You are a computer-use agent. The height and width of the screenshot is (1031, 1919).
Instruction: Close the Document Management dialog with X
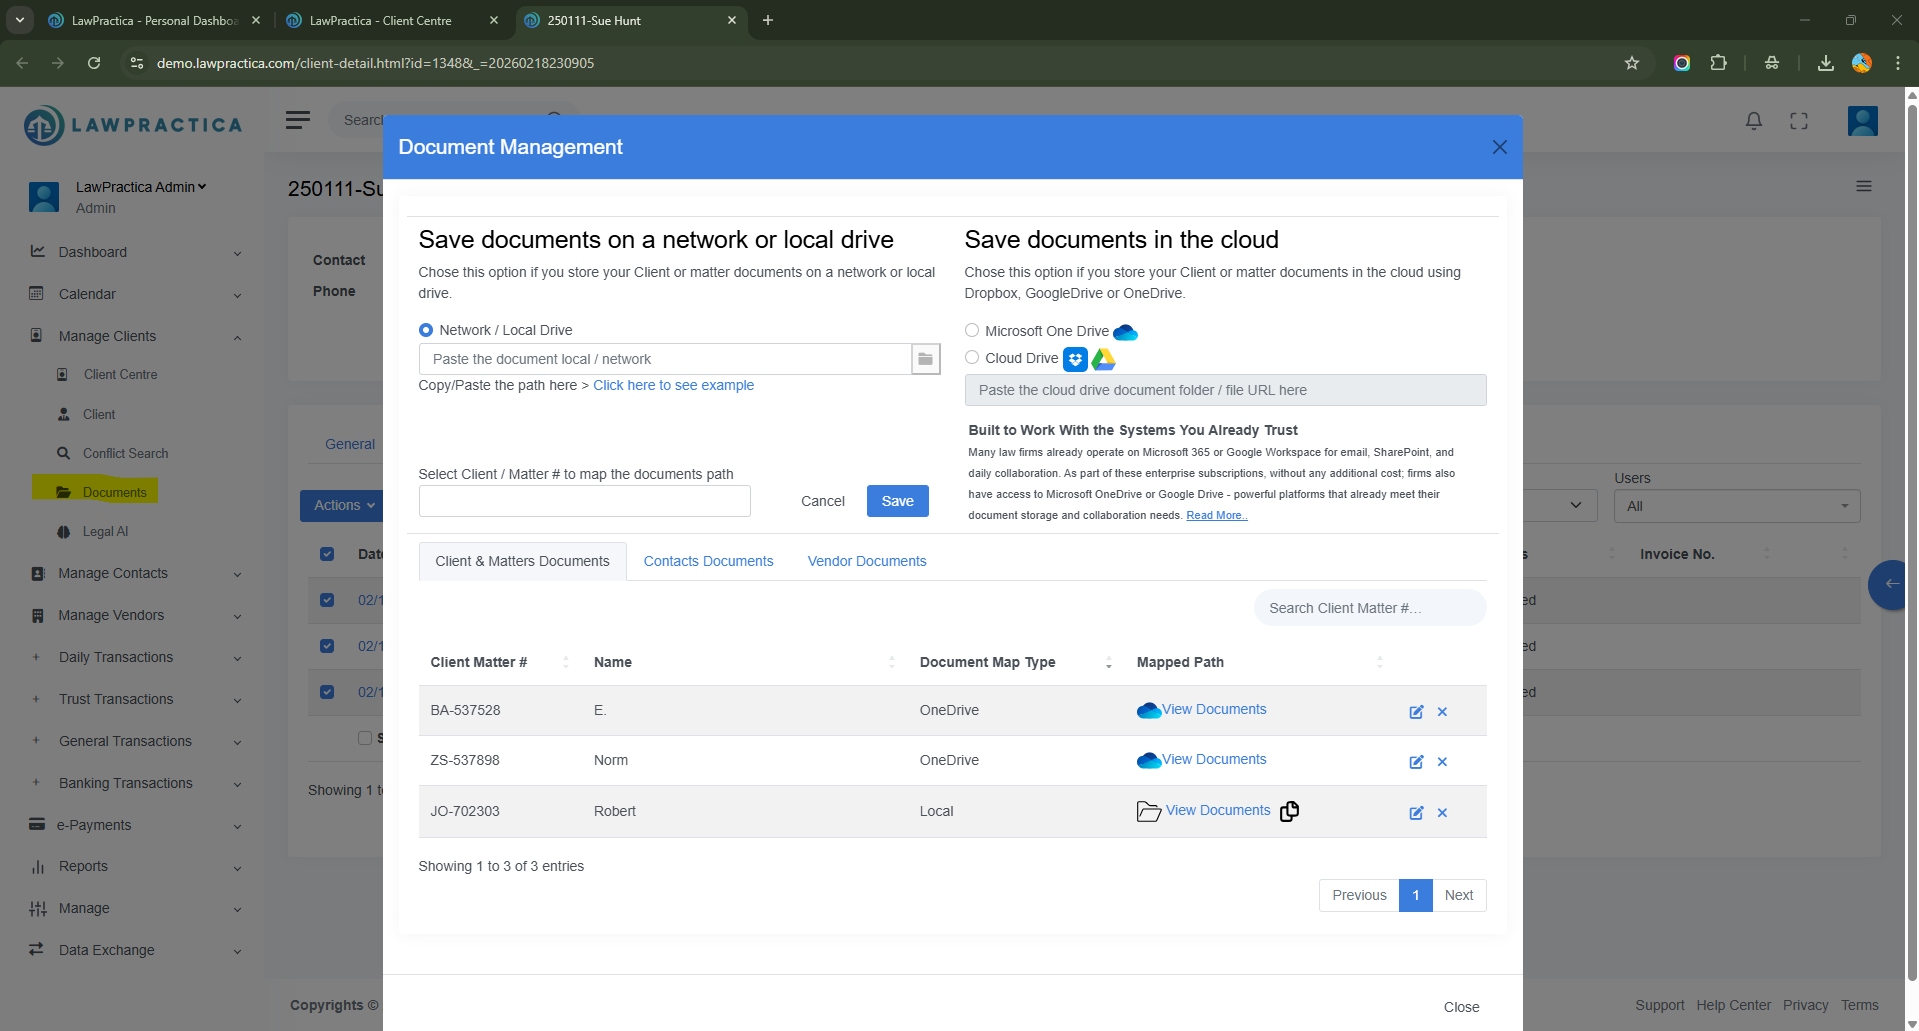pos(1499,147)
